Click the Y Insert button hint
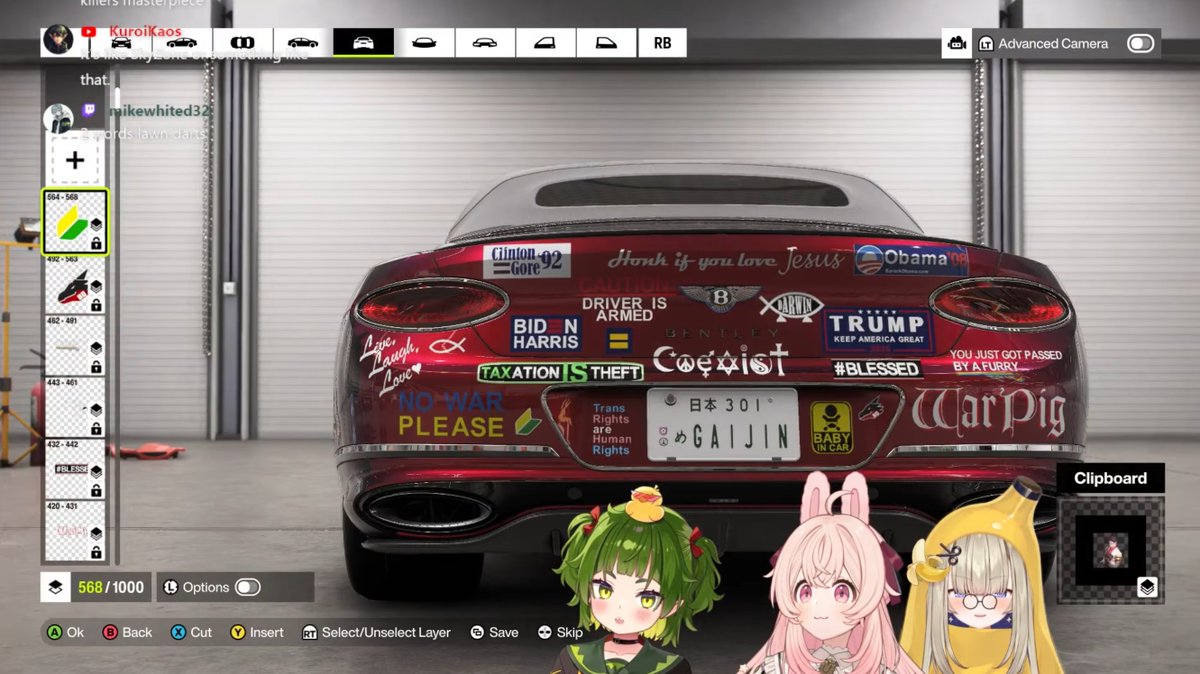Image resolution: width=1200 pixels, height=674 pixels. coord(257,632)
